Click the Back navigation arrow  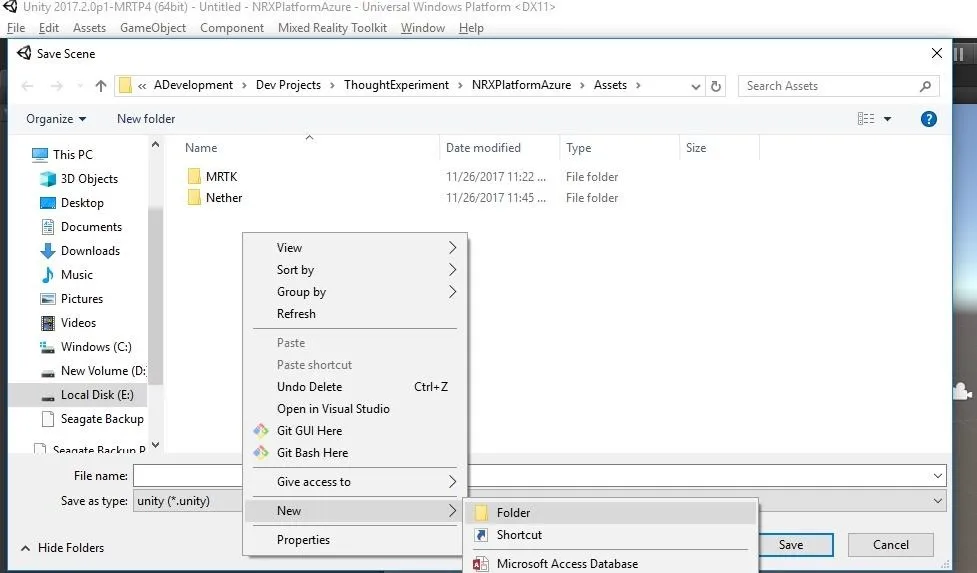27,86
